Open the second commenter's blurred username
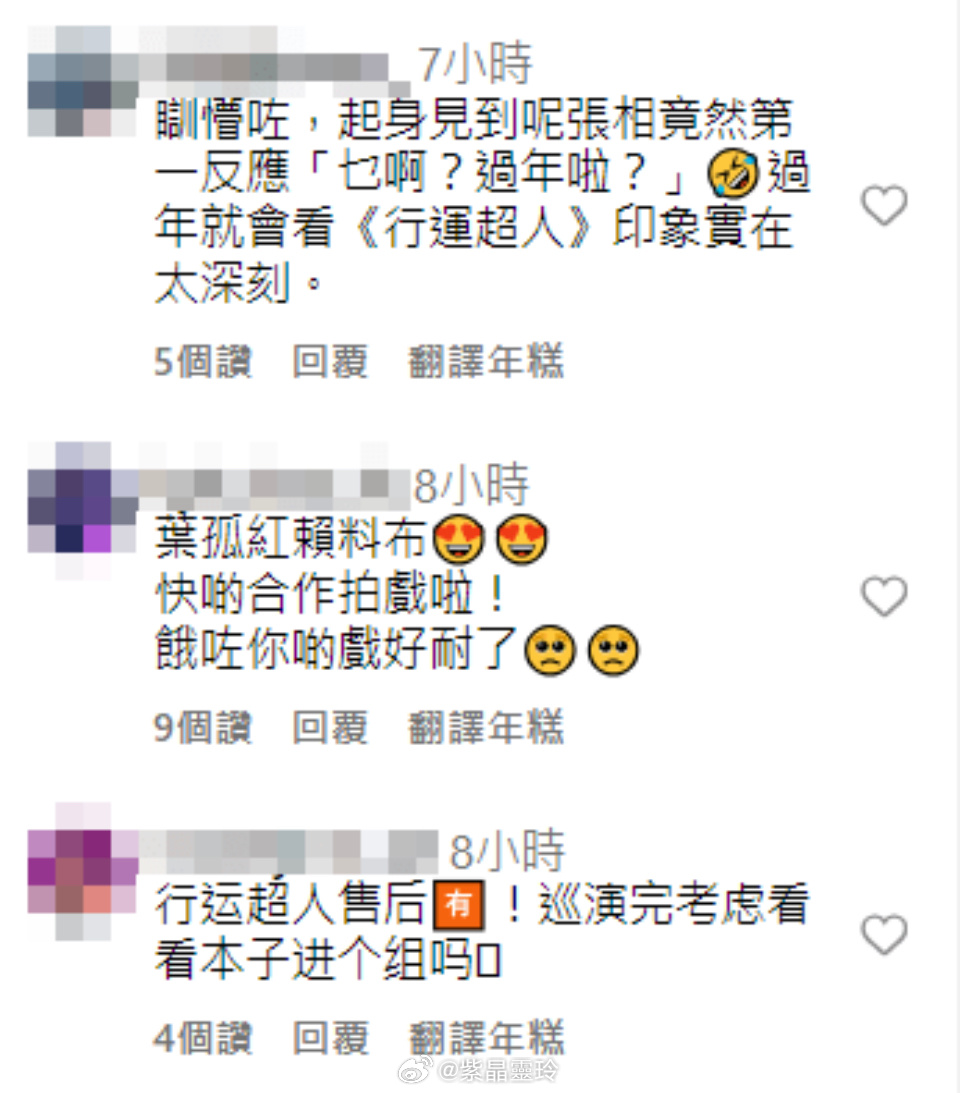Viewport: 960px width, 1093px height. tap(273, 484)
